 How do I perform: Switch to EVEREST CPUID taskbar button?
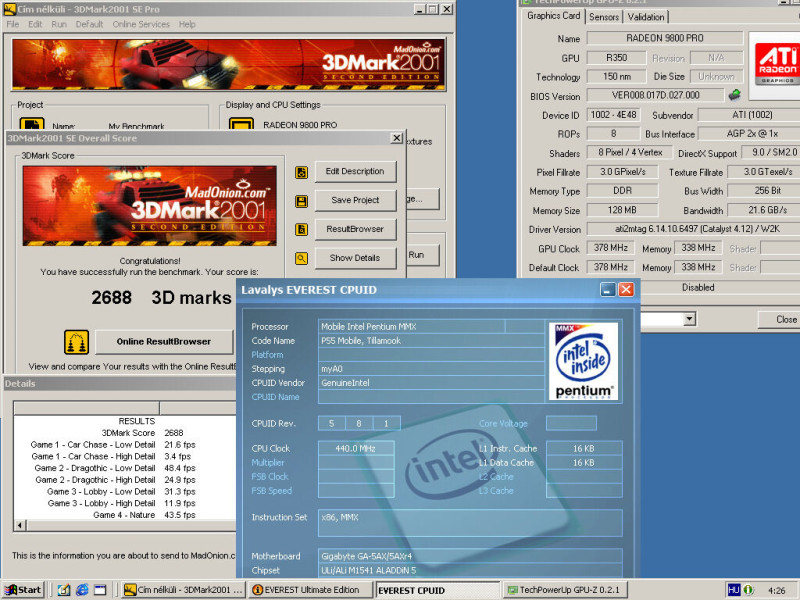438,590
